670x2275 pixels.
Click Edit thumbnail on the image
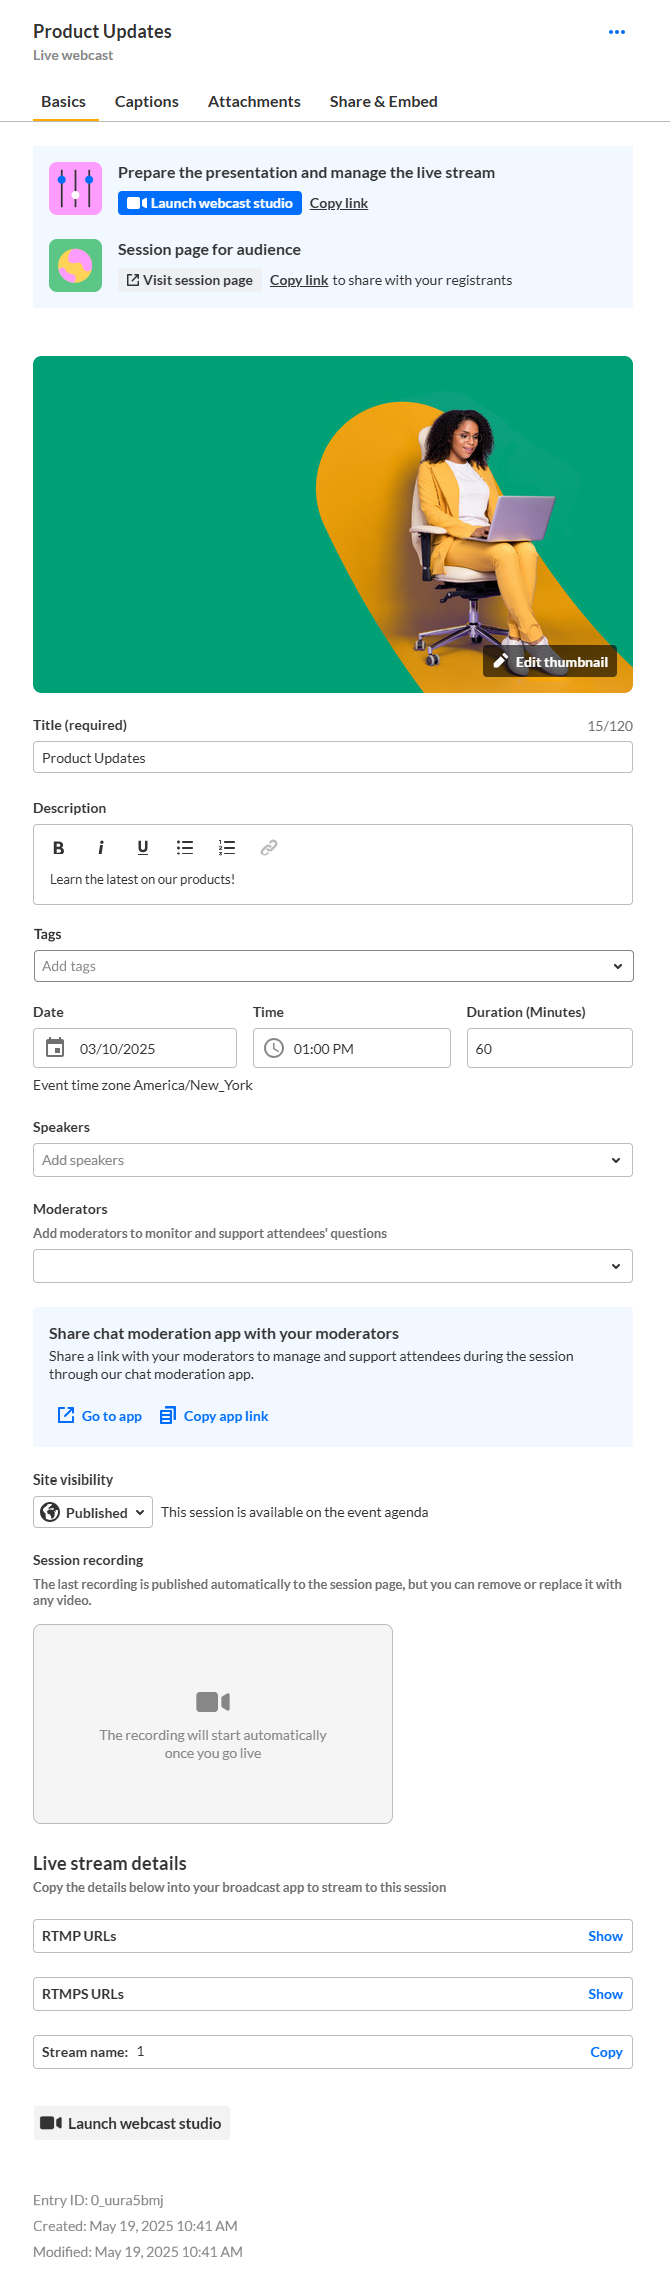pos(550,662)
